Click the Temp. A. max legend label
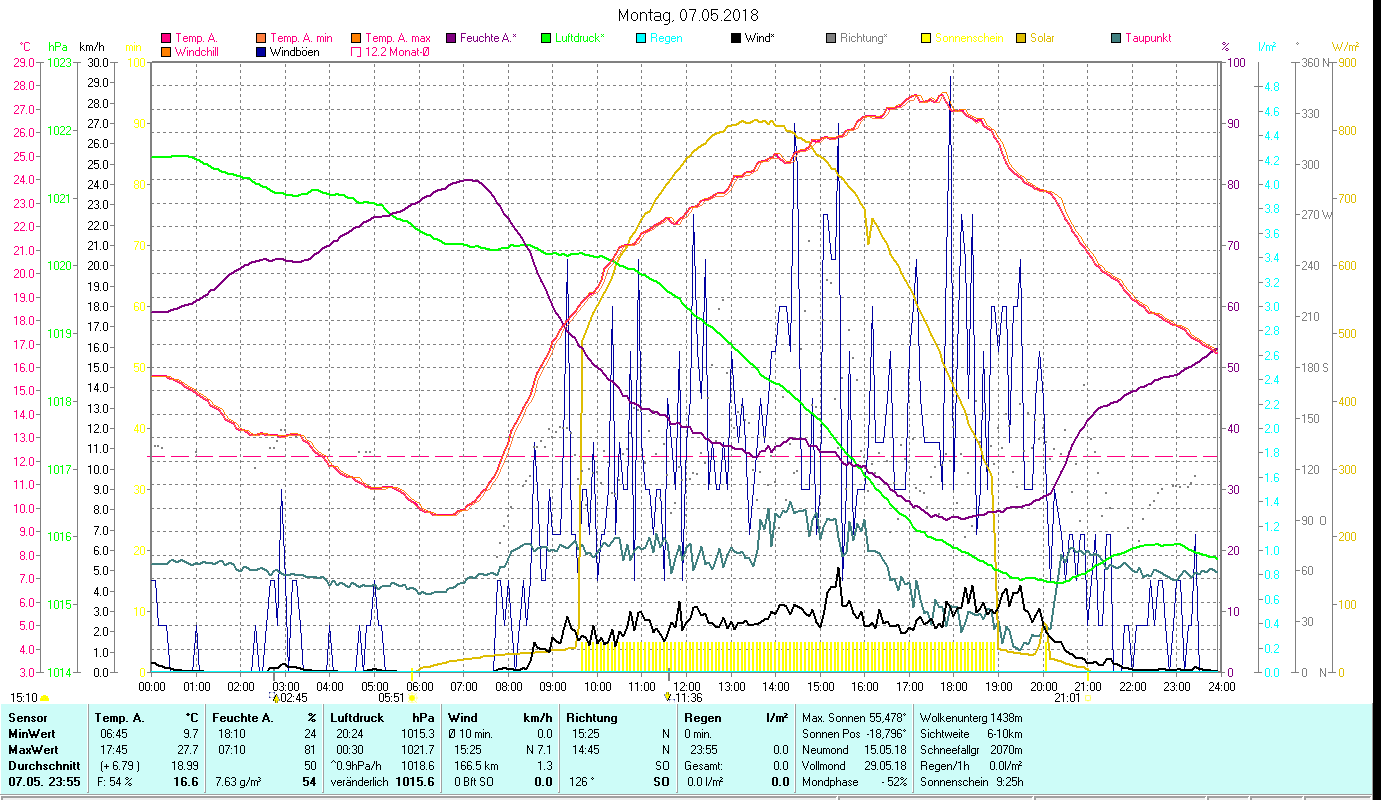 tap(397, 38)
